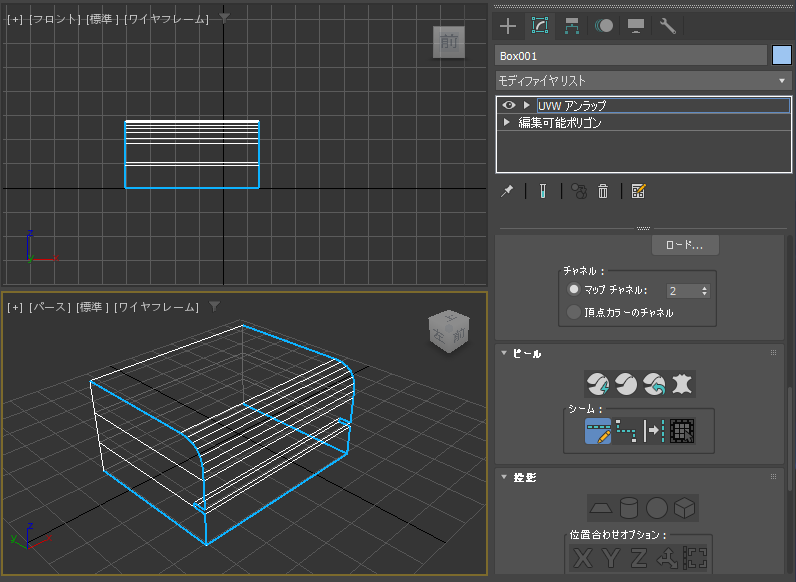Click the Box Map projection icon
Image resolution: width=796 pixels, height=582 pixels.
point(684,508)
